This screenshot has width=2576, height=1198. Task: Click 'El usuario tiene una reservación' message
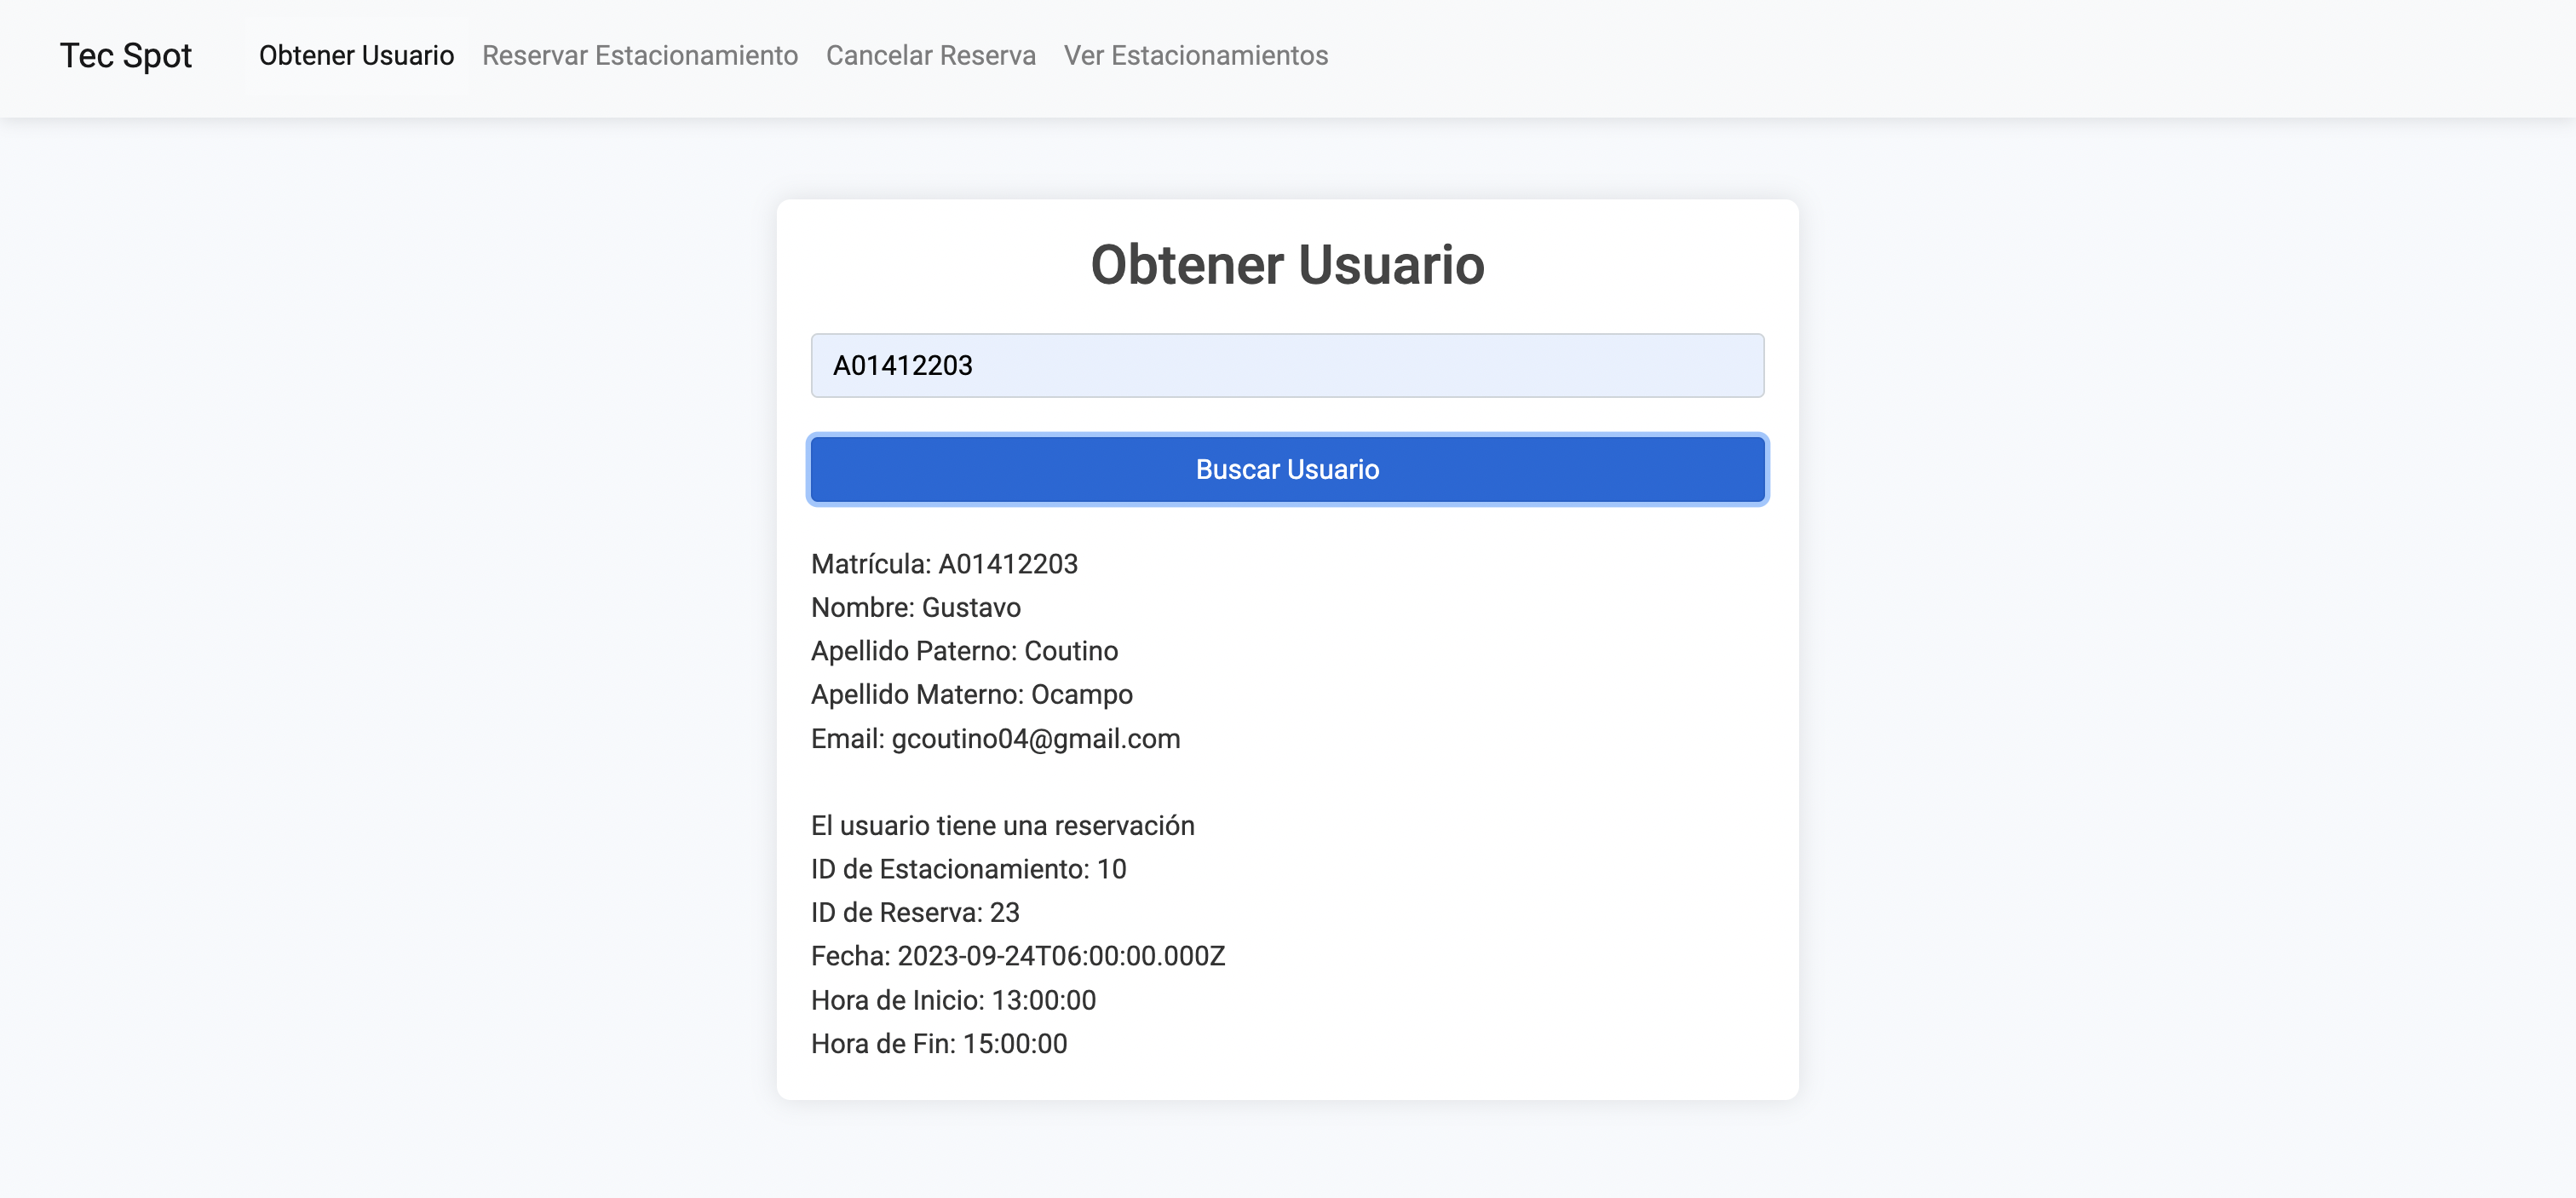(x=1002, y=825)
